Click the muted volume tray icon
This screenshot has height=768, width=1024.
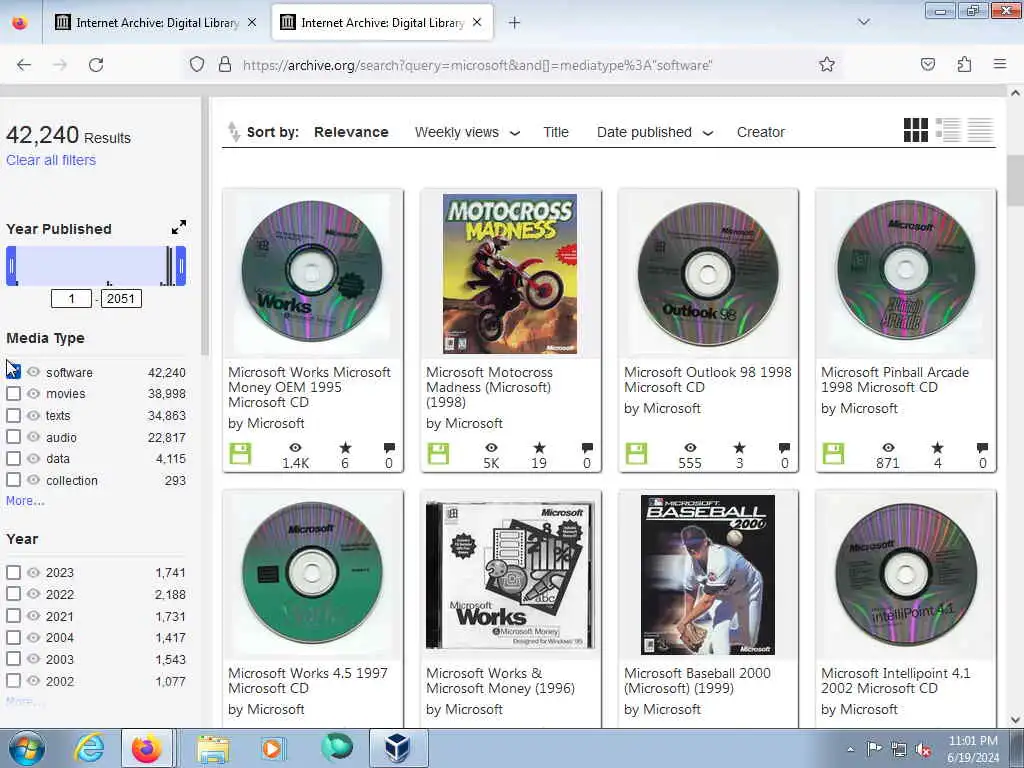click(x=923, y=750)
